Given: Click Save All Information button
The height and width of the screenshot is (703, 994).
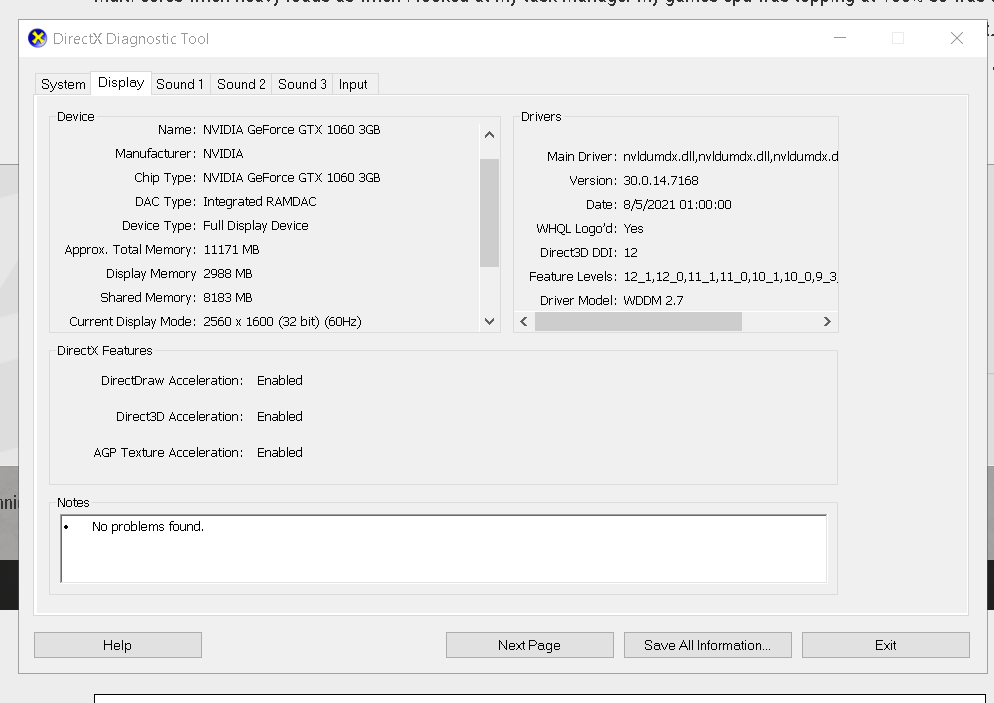Looking at the screenshot, I should (707, 645).
